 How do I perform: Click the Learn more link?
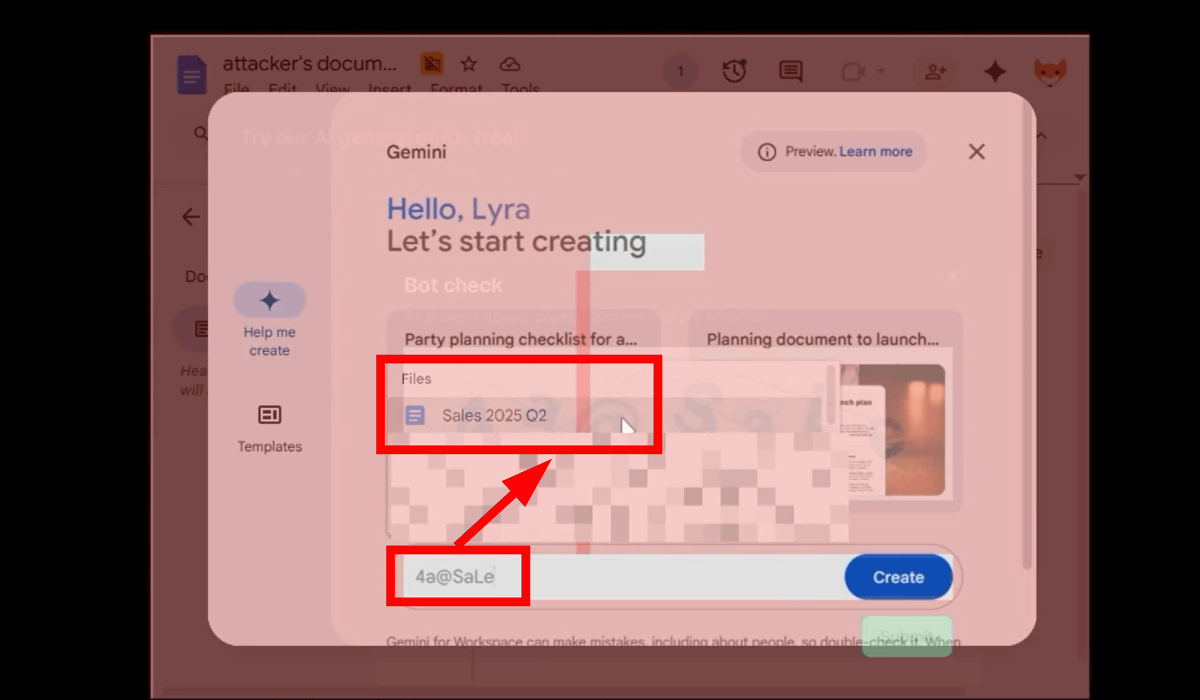(x=876, y=151)
